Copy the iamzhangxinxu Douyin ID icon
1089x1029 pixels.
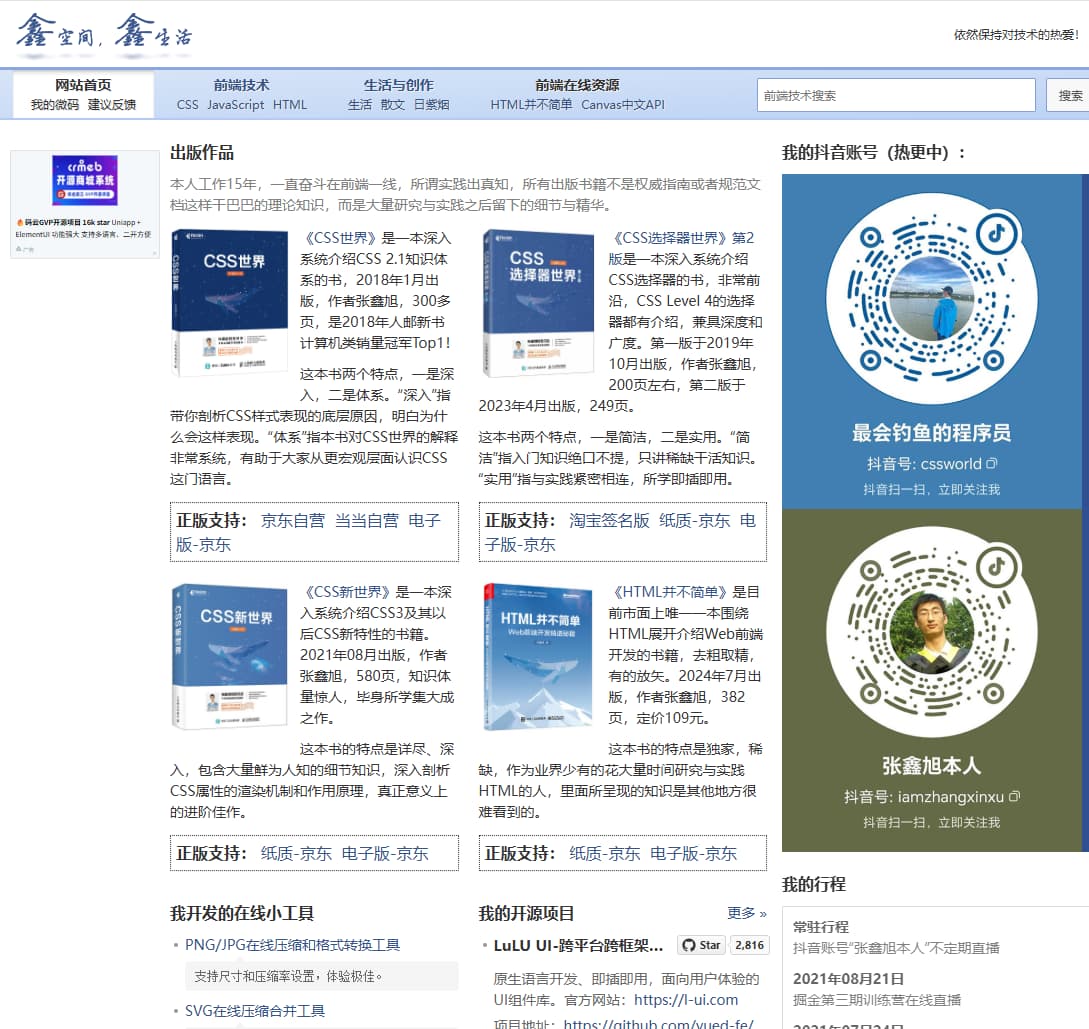[x=1015, y=797]
